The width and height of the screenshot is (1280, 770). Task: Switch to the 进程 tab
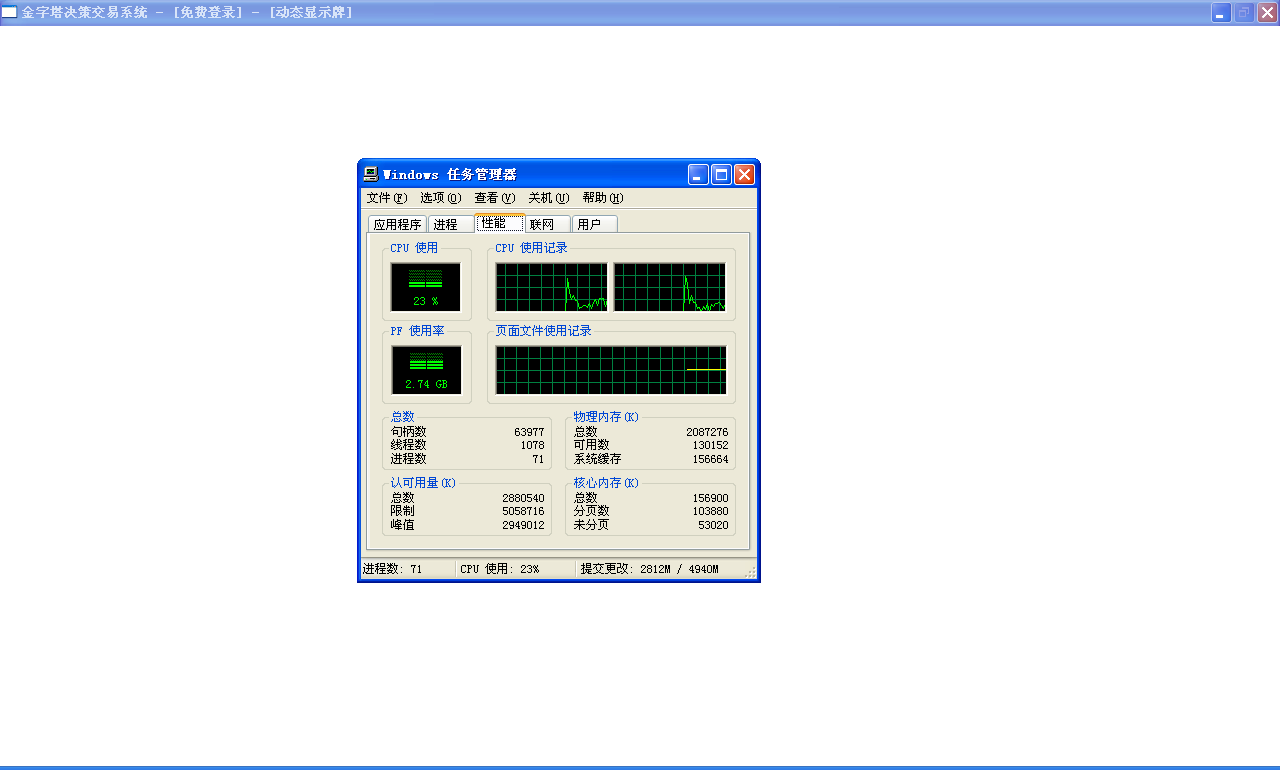(x=451, y=224)
